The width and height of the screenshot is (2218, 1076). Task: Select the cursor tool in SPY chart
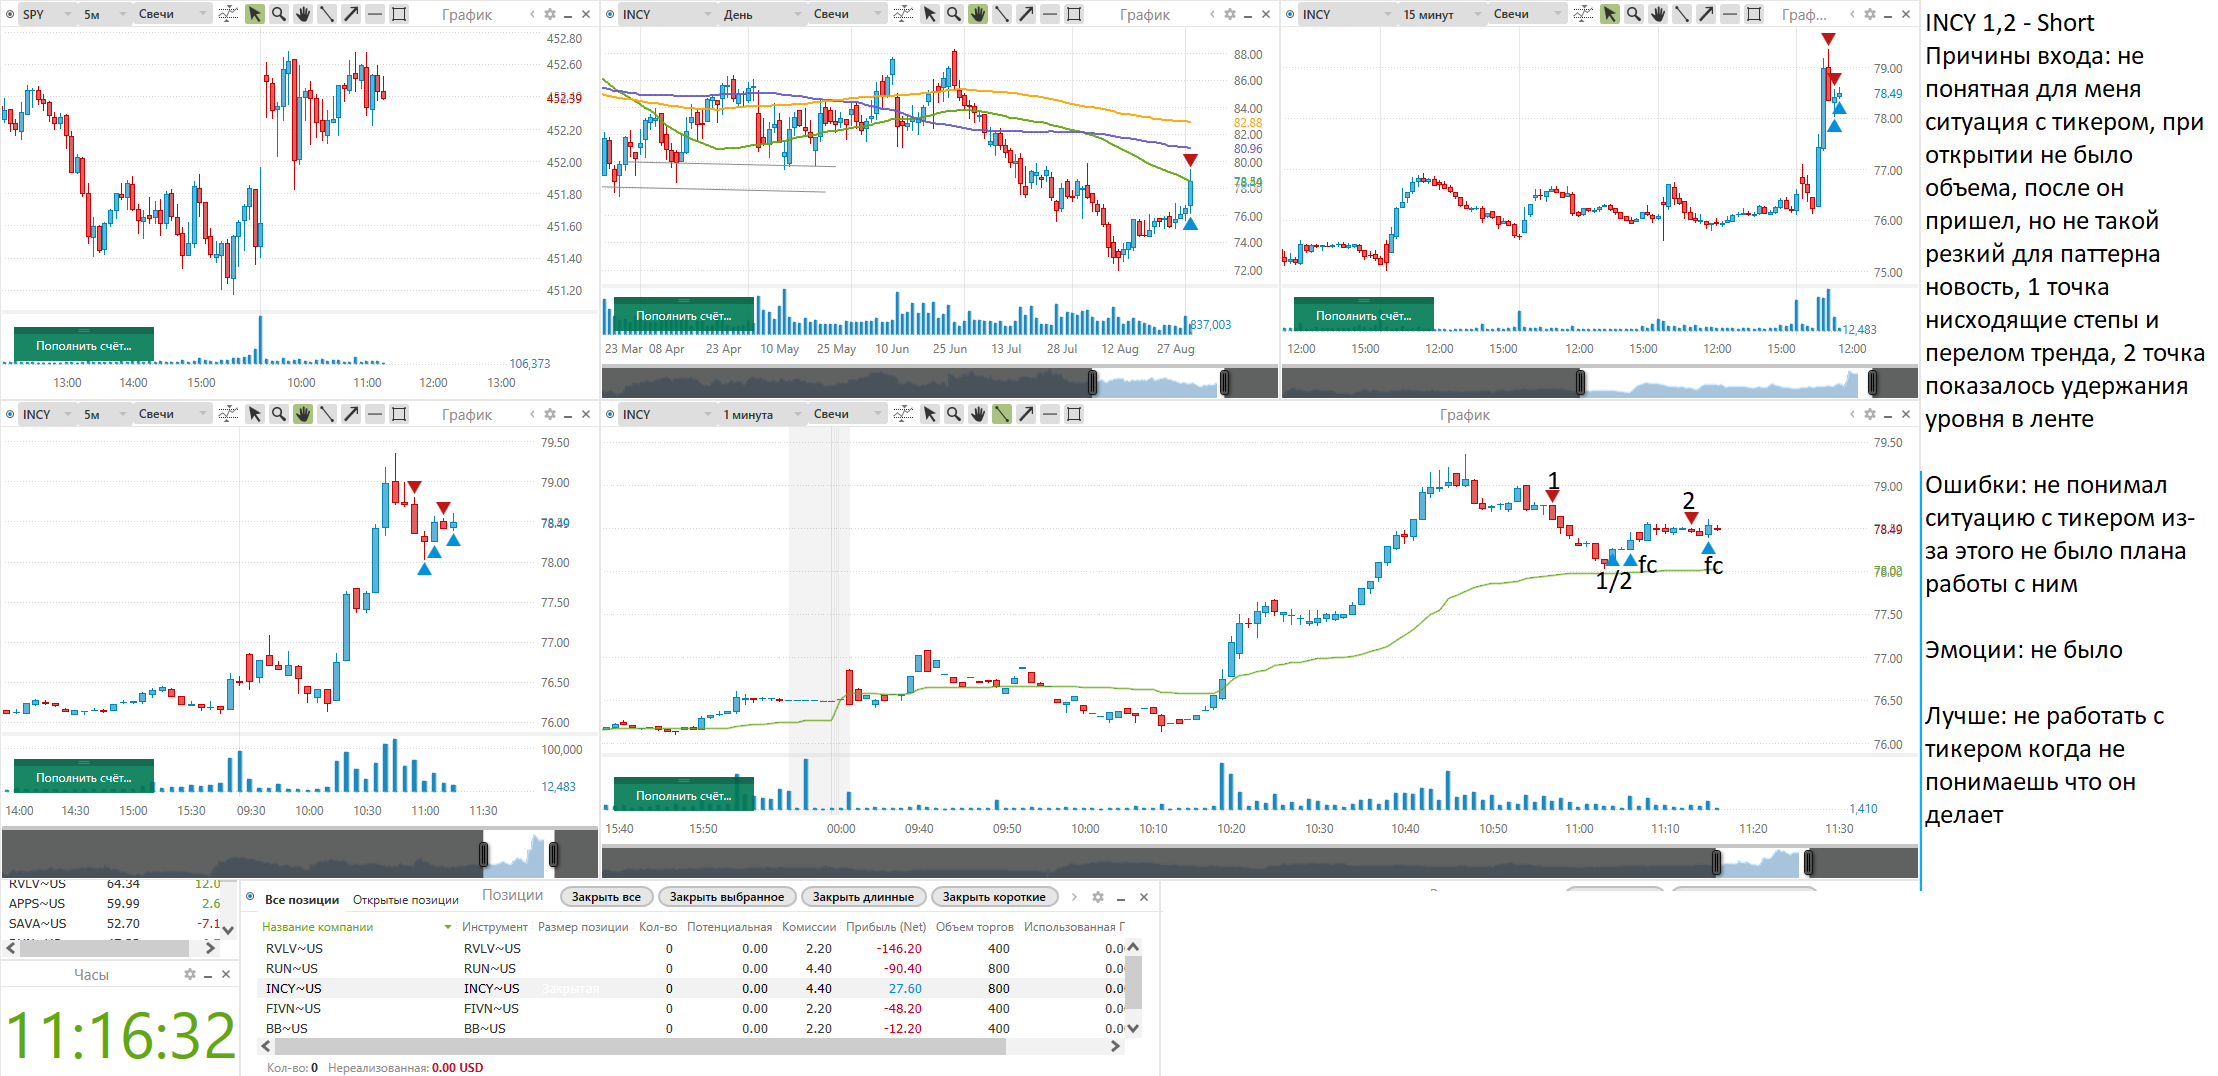[255, 14]
